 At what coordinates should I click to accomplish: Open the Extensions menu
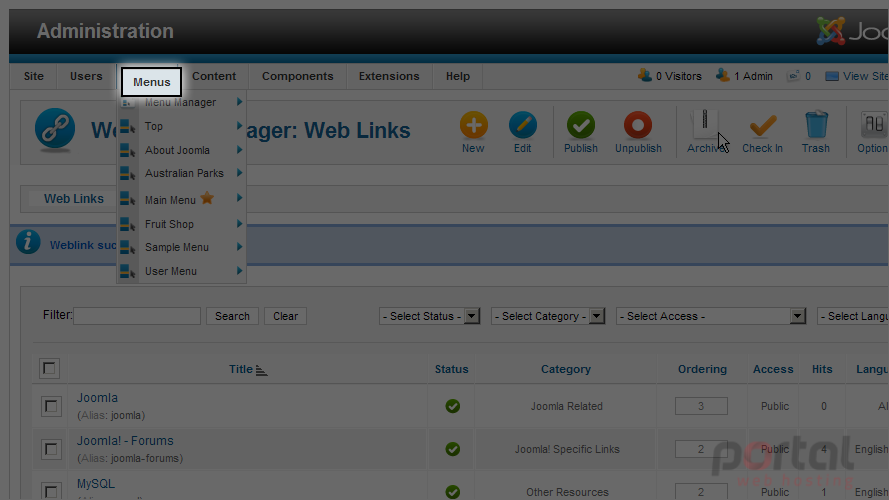[x=389, y=76]
